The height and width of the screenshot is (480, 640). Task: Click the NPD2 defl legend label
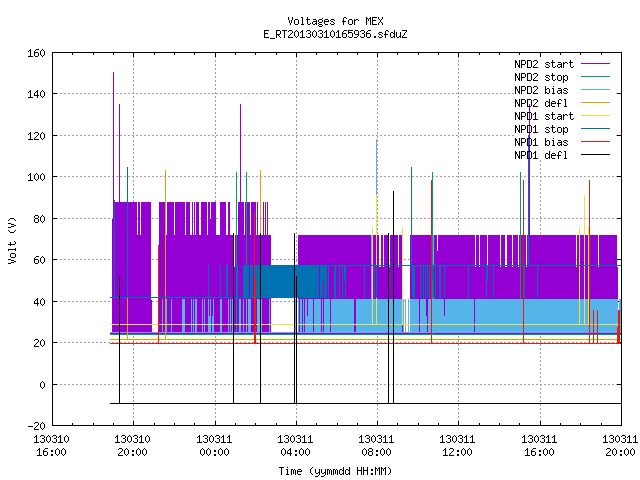click(541, 103)
